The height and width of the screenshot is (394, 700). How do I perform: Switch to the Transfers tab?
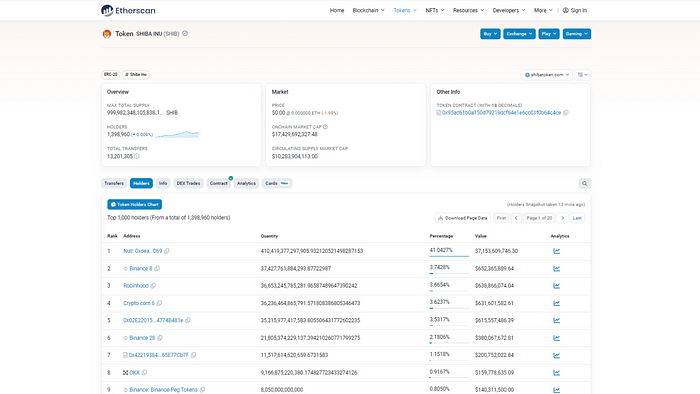[x=114, y=183]
